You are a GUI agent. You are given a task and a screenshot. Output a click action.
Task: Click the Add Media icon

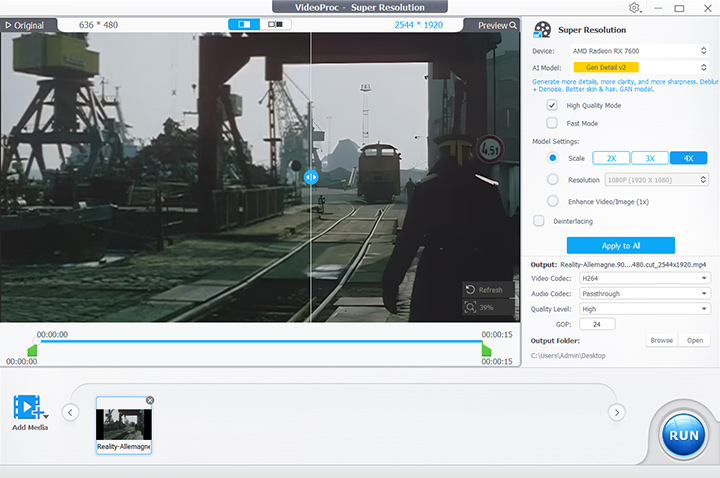pyautogui.click(x=29, y=407)
